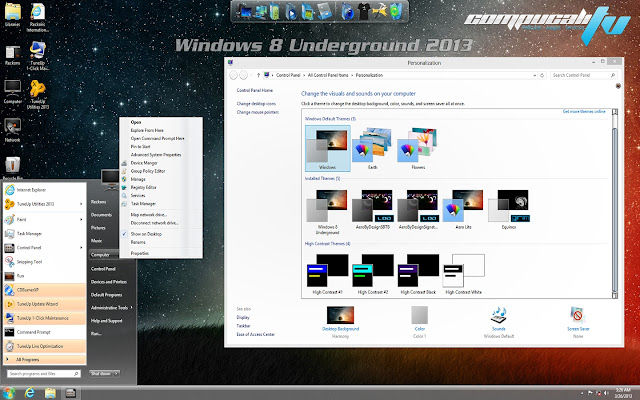
Task: Click the Search programs and files box
Action: click(x=44, y=373)
